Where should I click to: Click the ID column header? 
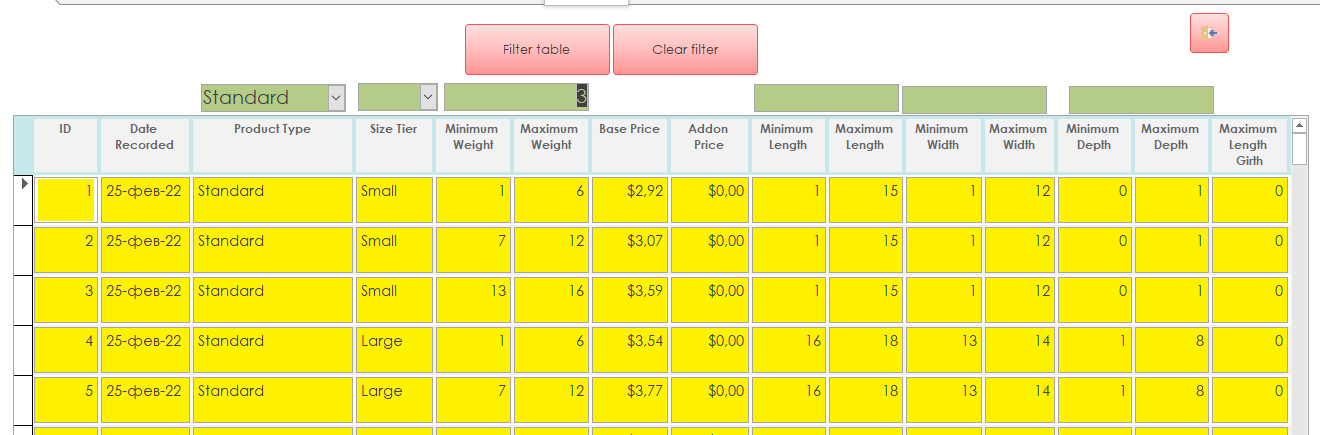coord(66,145)
